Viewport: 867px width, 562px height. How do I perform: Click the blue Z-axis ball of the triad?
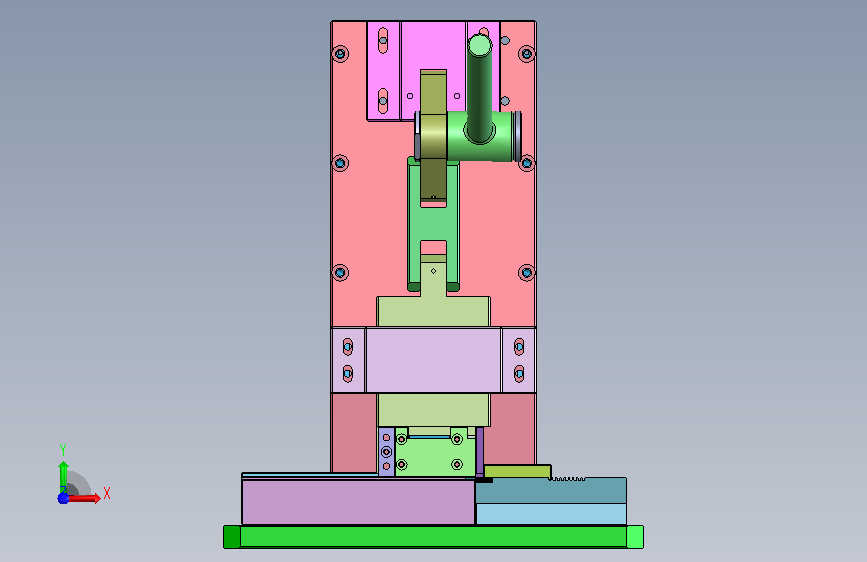point(63,498)
